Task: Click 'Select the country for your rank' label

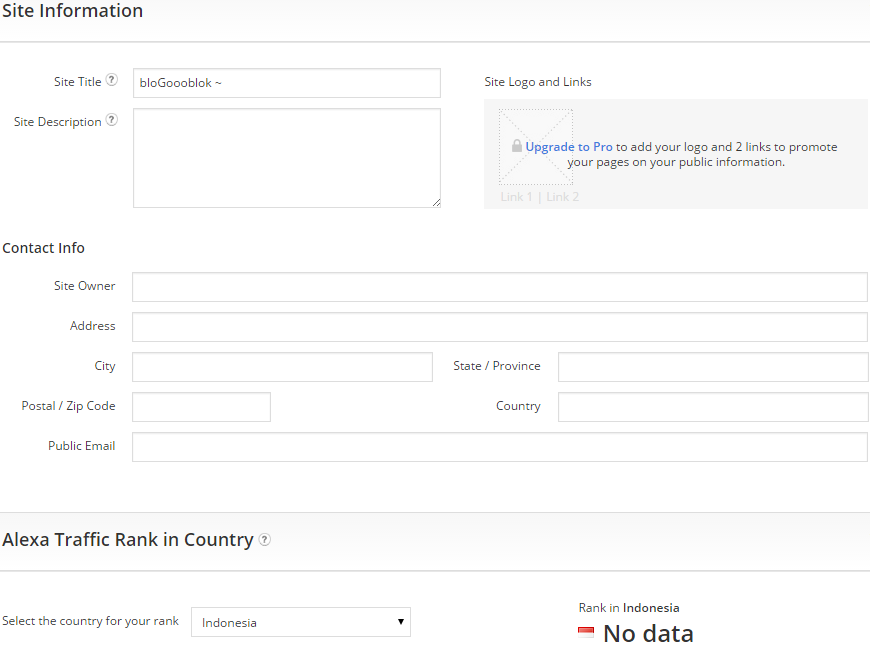Action: tap(90, 621)
